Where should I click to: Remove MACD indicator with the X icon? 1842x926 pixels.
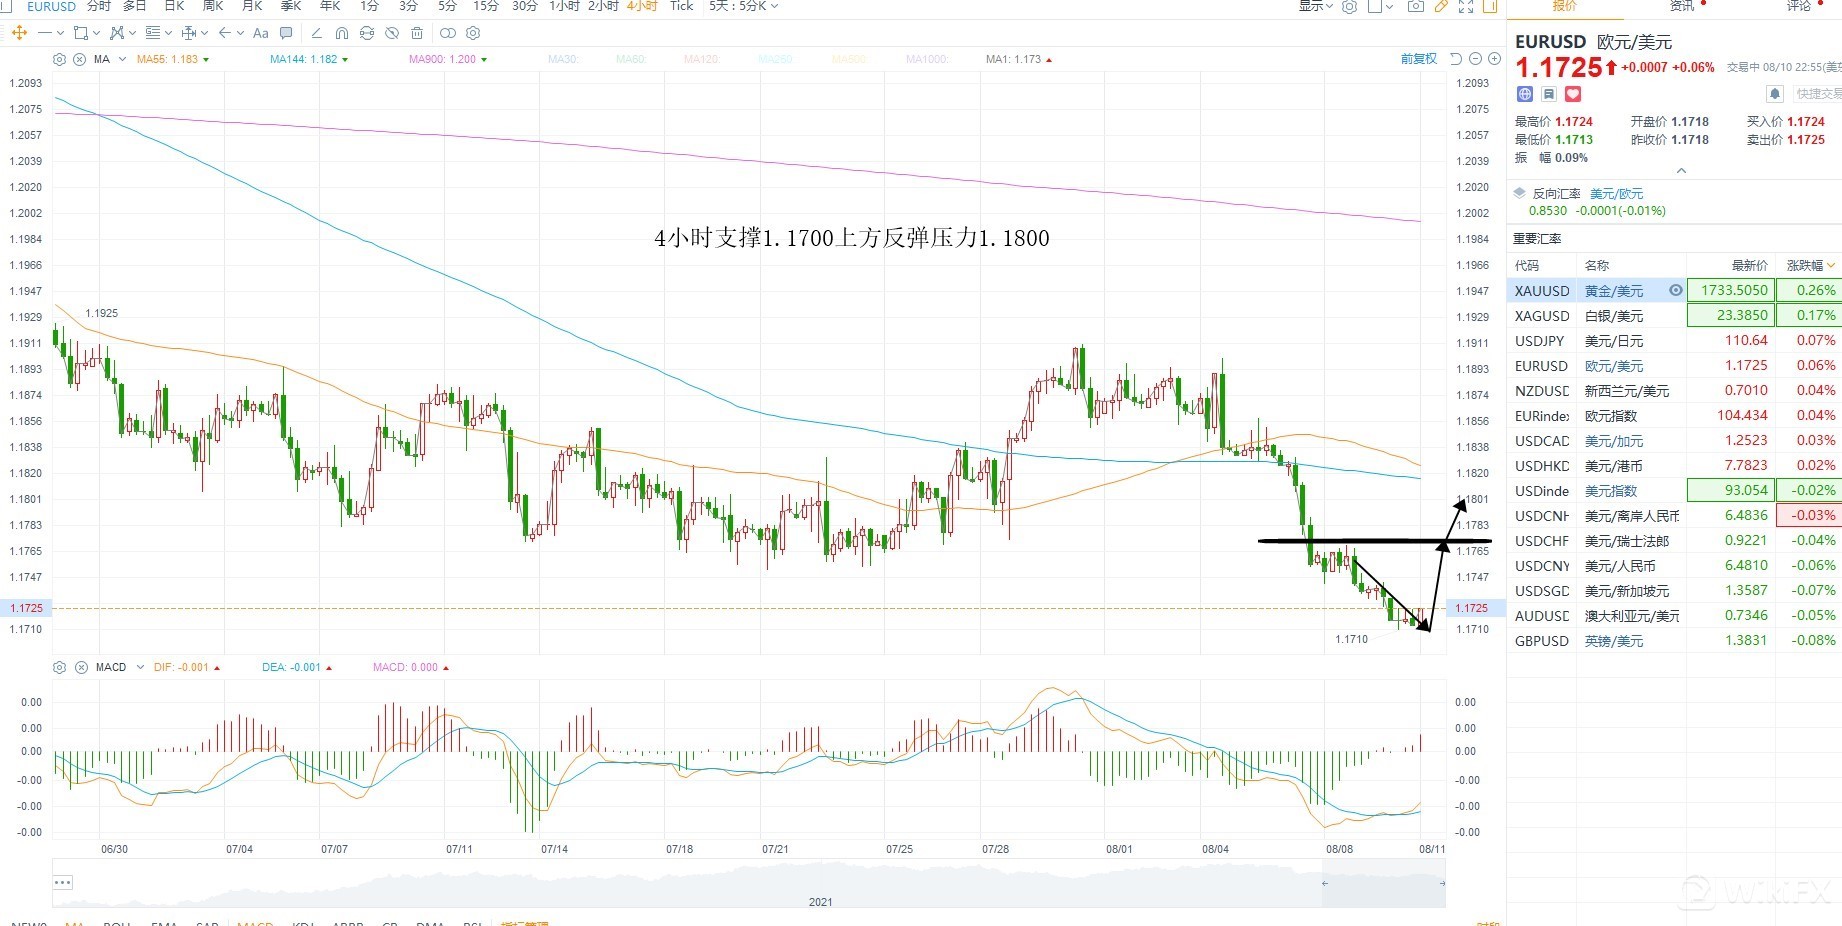(81, 667)
